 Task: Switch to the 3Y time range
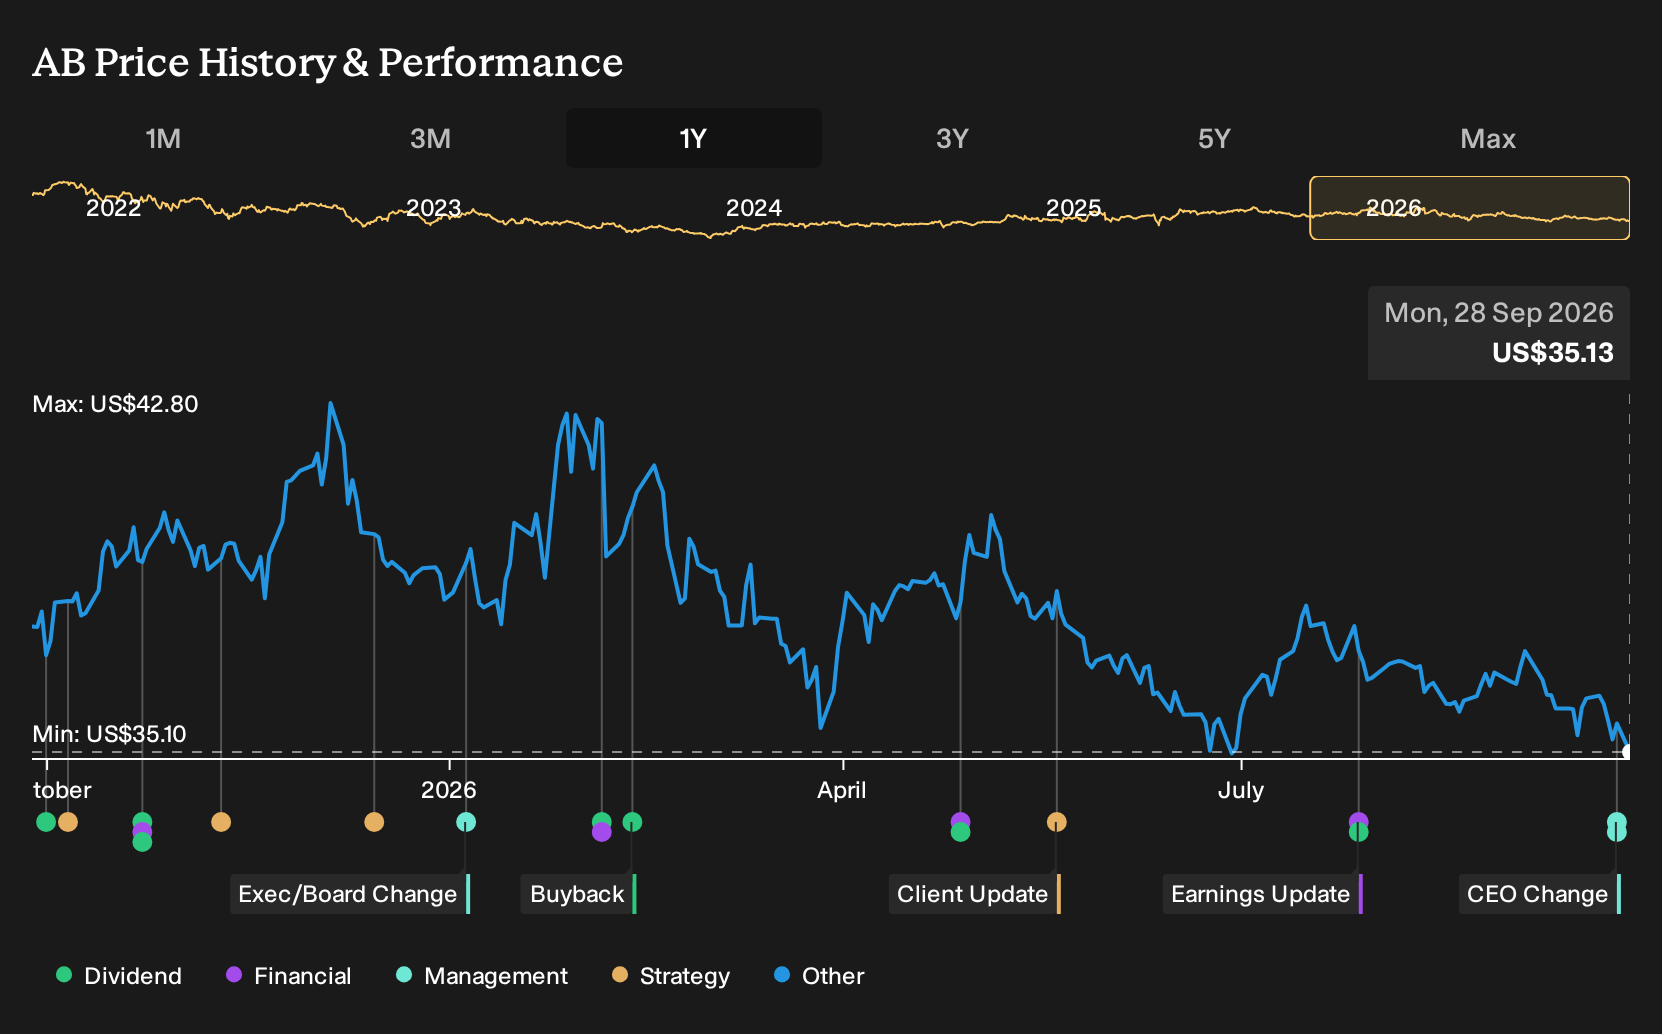952,138
